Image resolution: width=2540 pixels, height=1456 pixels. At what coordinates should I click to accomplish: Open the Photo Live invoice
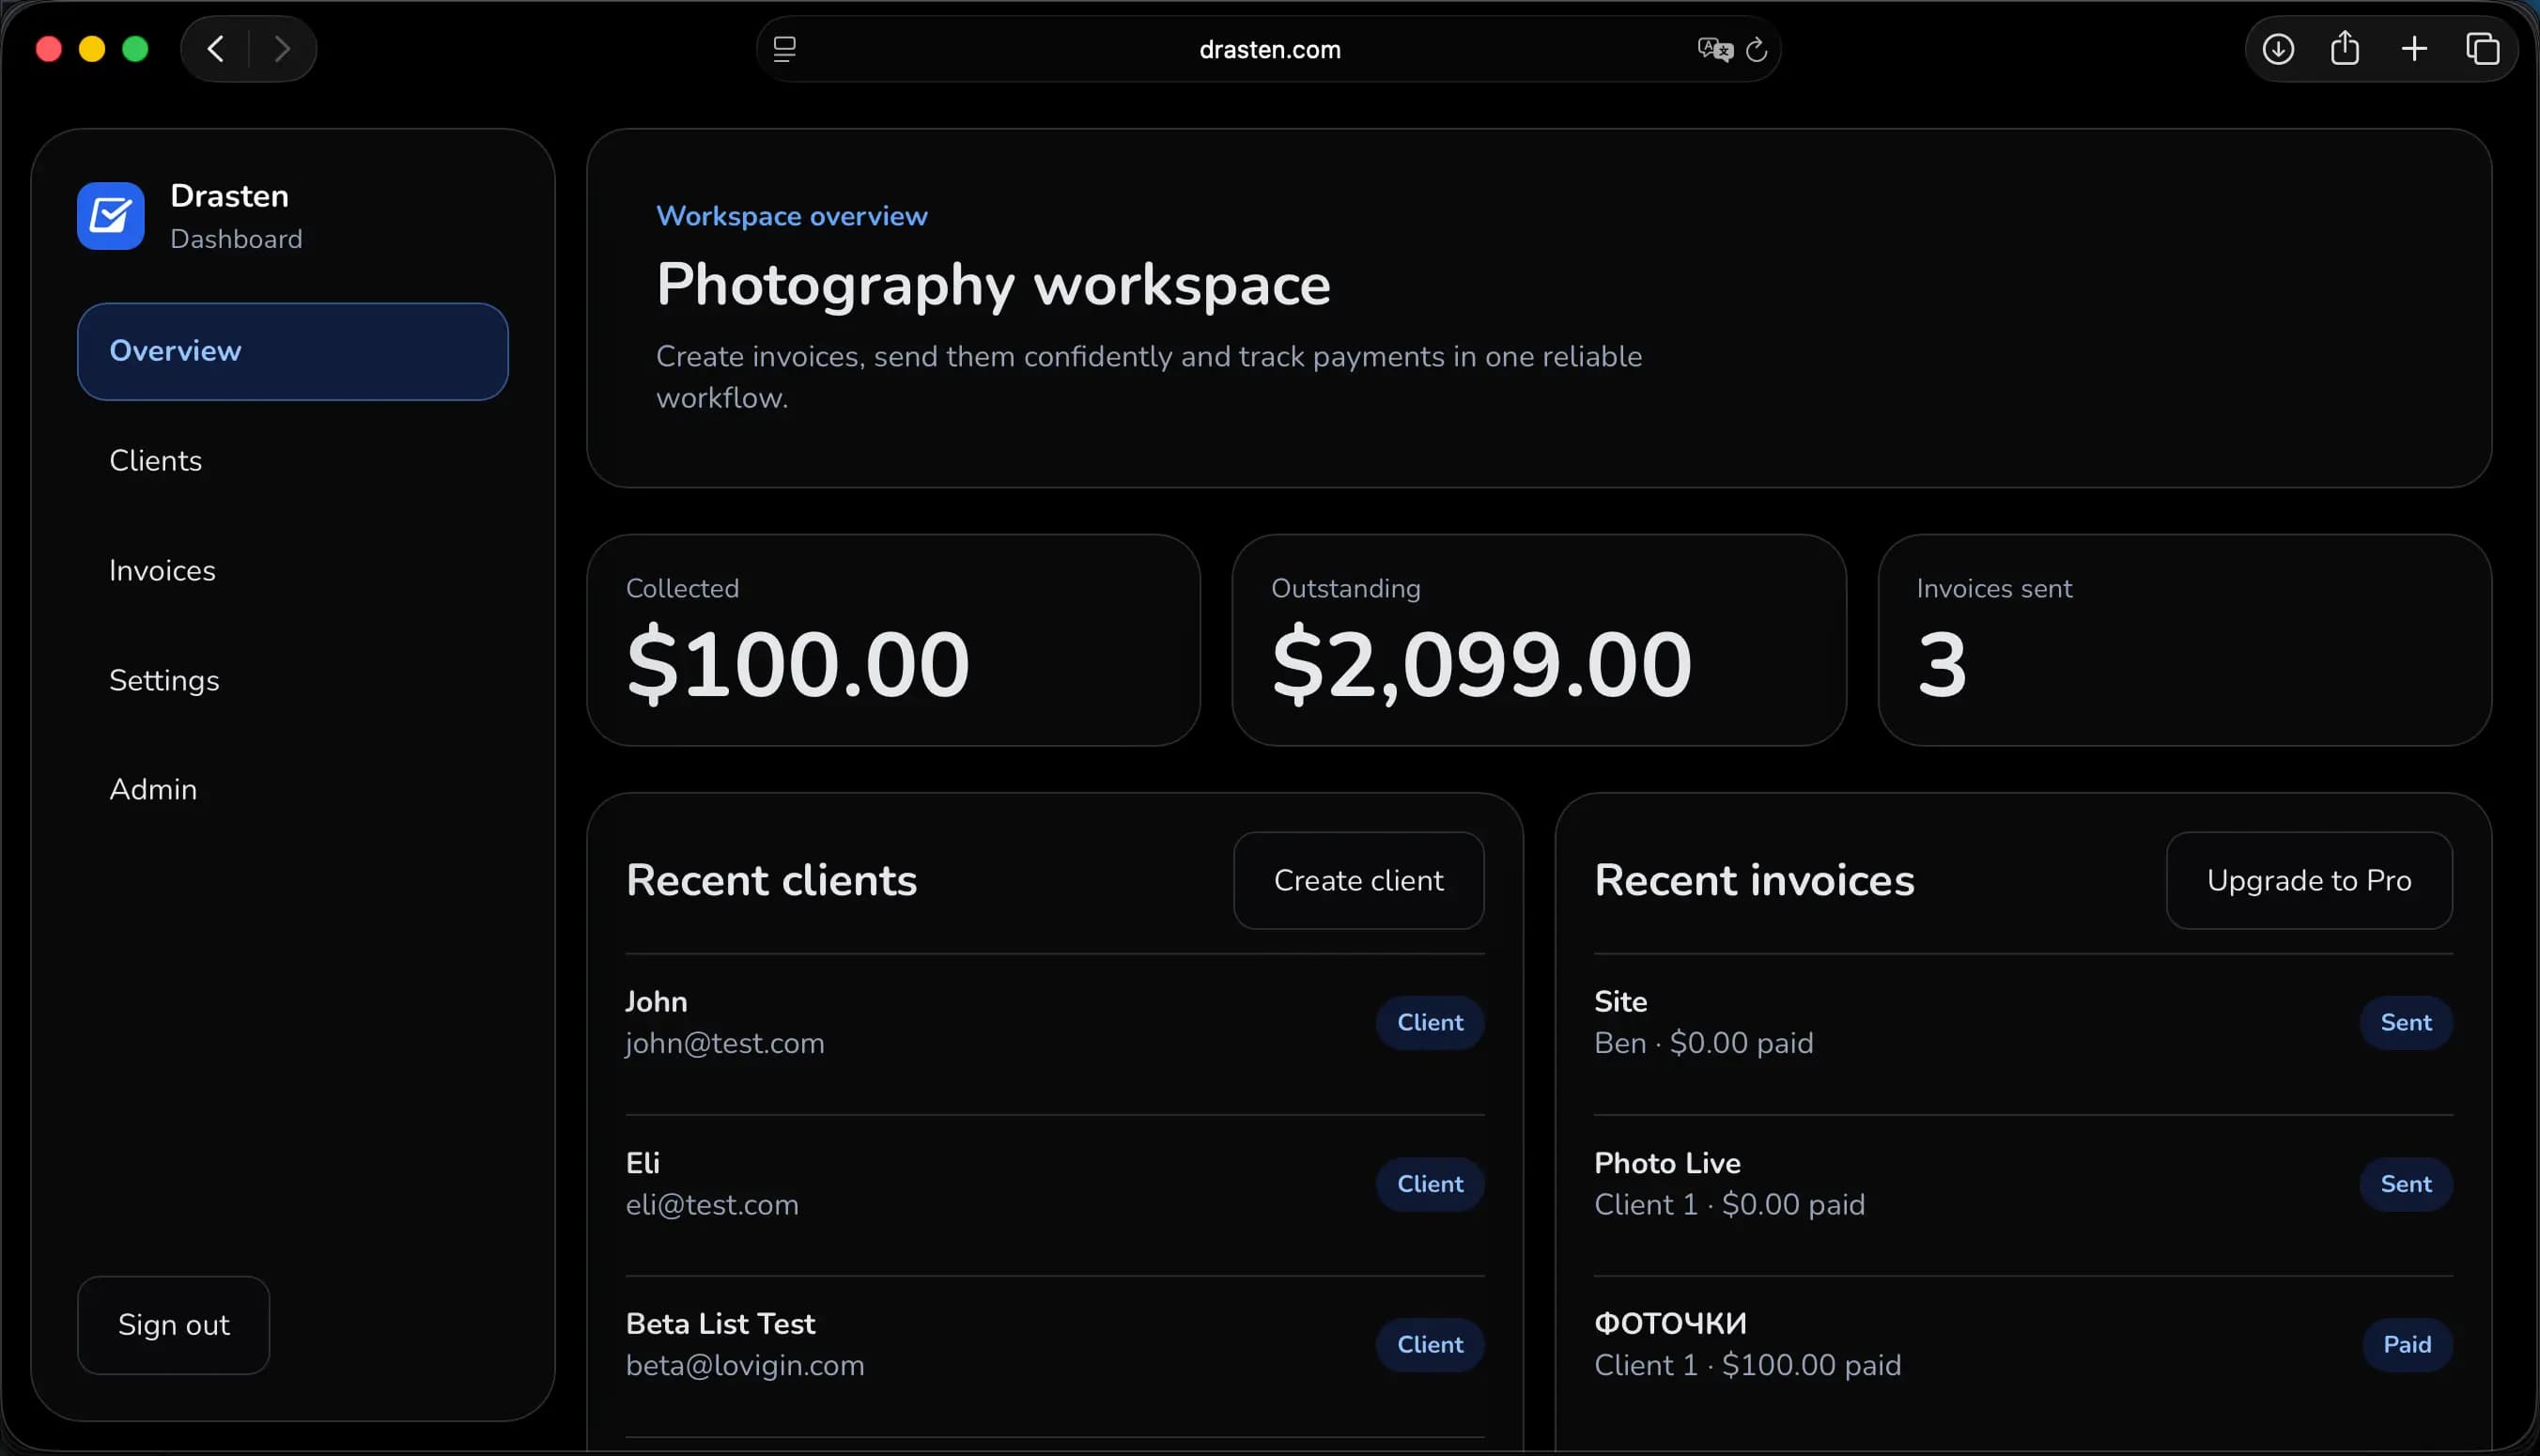coord(2024,1196)
